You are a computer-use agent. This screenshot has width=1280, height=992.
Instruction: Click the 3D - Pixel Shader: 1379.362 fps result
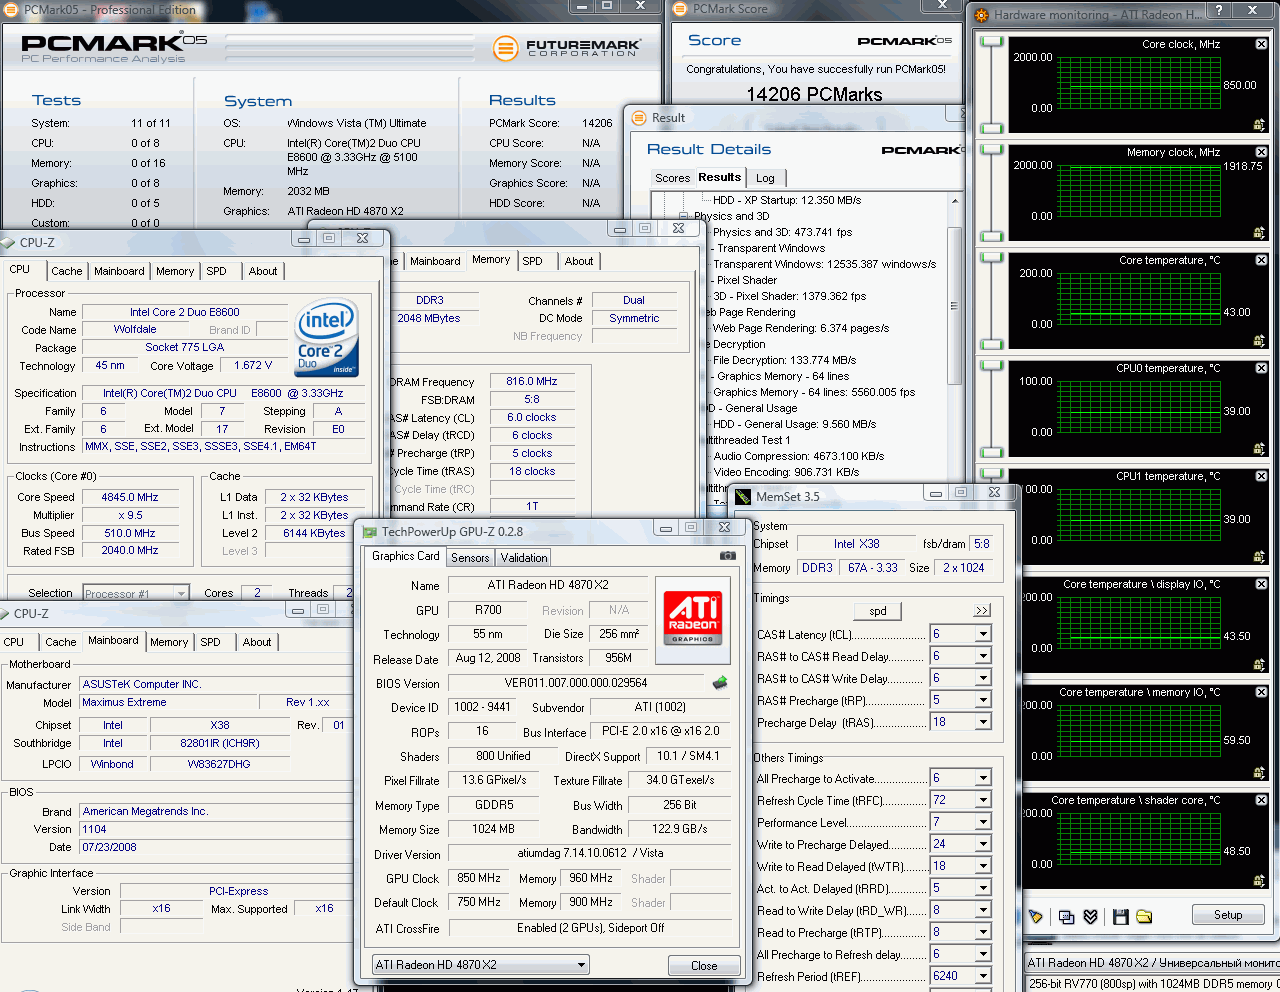[x=789, y=296]
